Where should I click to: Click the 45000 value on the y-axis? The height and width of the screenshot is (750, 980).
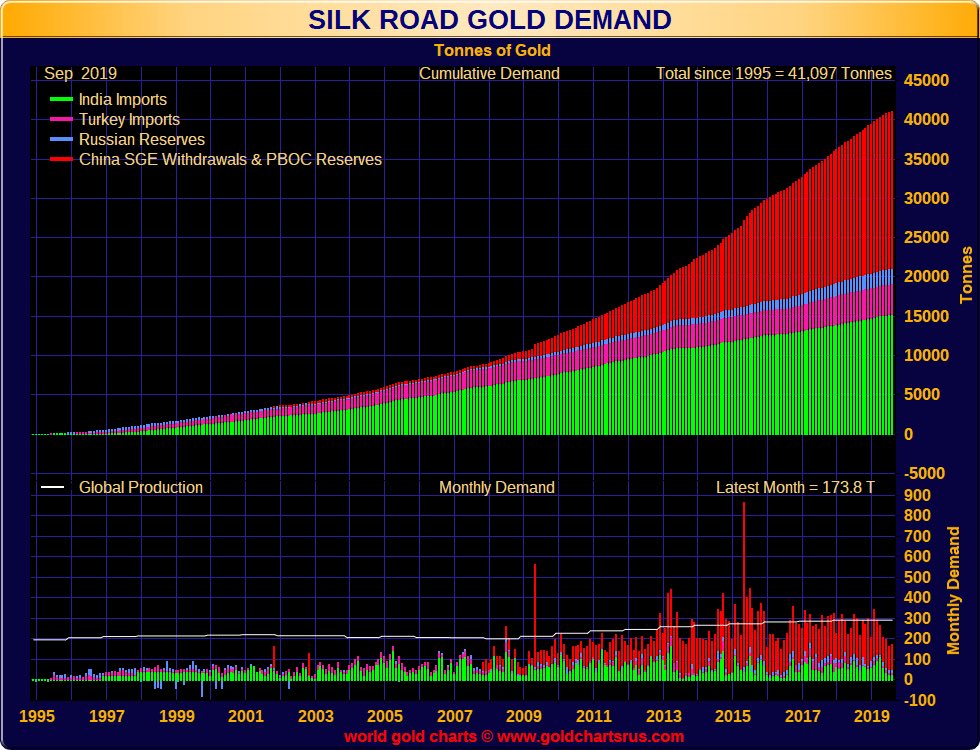click(926, 80)
